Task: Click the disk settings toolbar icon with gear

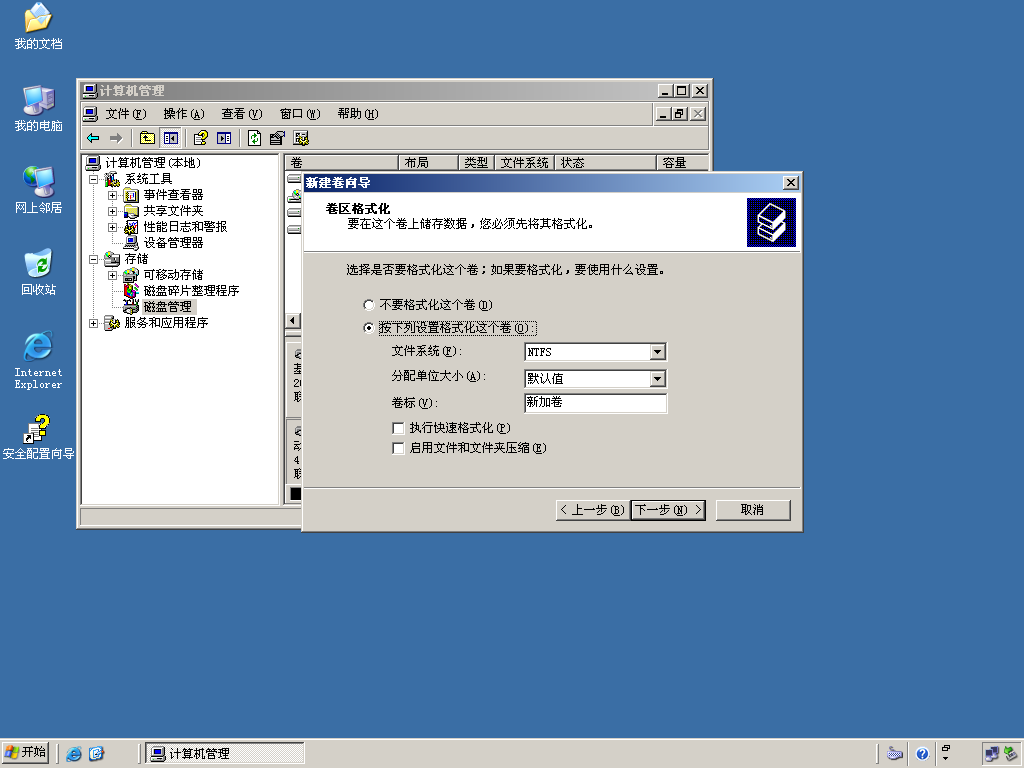Action: (301, 138)
